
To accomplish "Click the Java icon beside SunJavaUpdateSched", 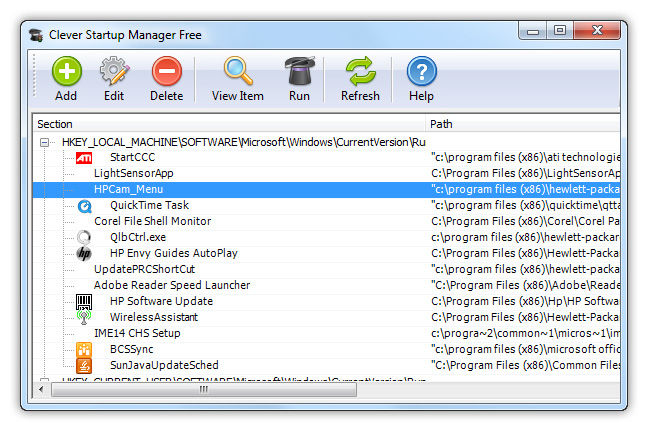I will (x=84, y=365).
